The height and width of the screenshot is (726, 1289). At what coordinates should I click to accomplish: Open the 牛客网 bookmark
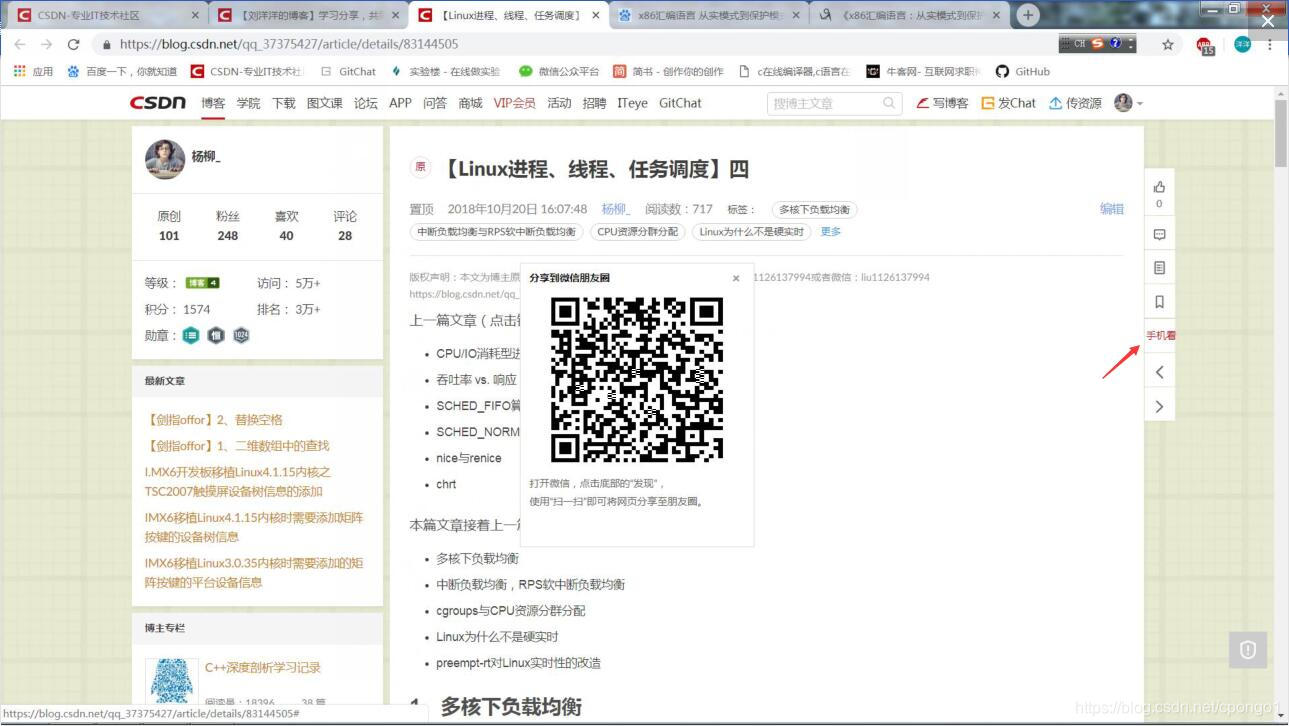point(924,72)
